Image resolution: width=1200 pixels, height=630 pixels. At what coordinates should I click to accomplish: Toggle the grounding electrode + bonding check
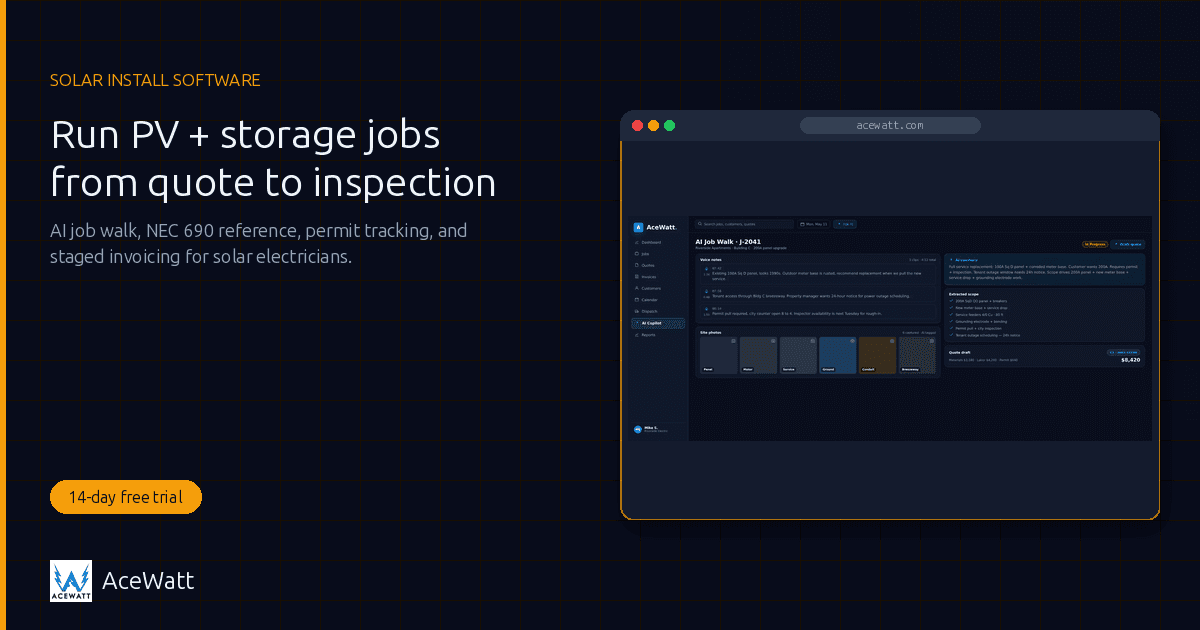(951, 321)
